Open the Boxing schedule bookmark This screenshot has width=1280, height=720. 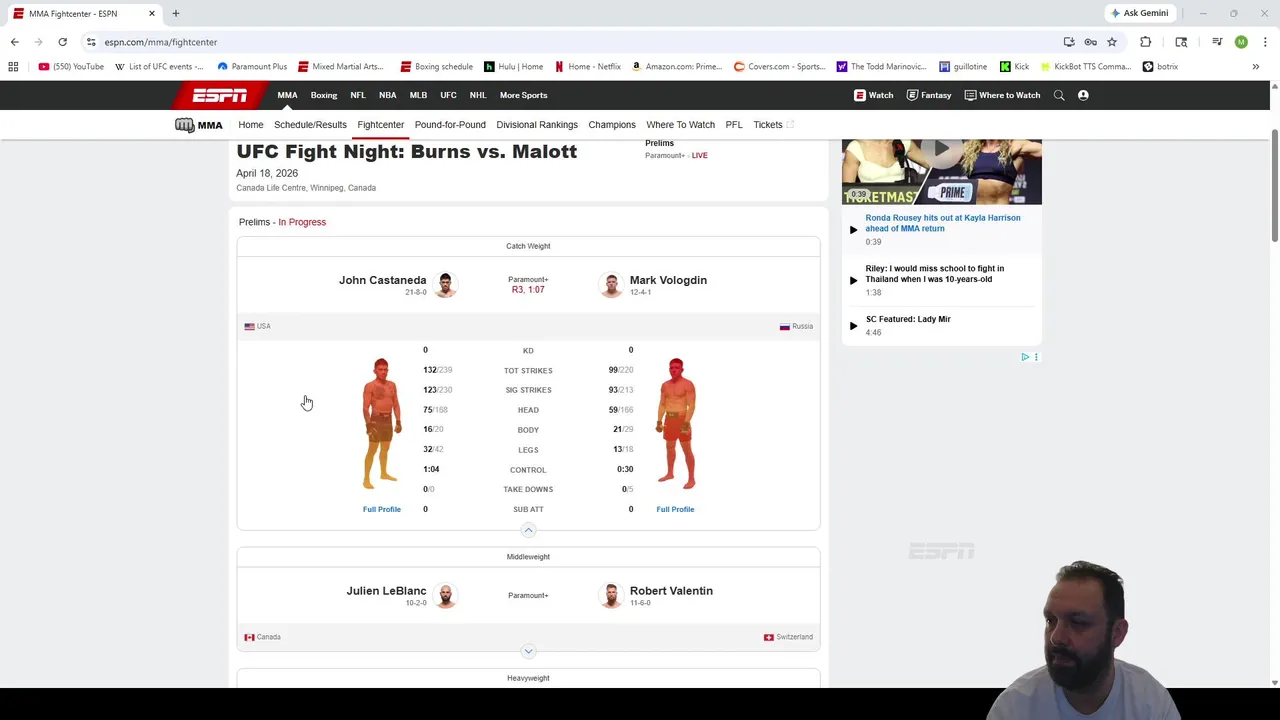pos(436,67)
